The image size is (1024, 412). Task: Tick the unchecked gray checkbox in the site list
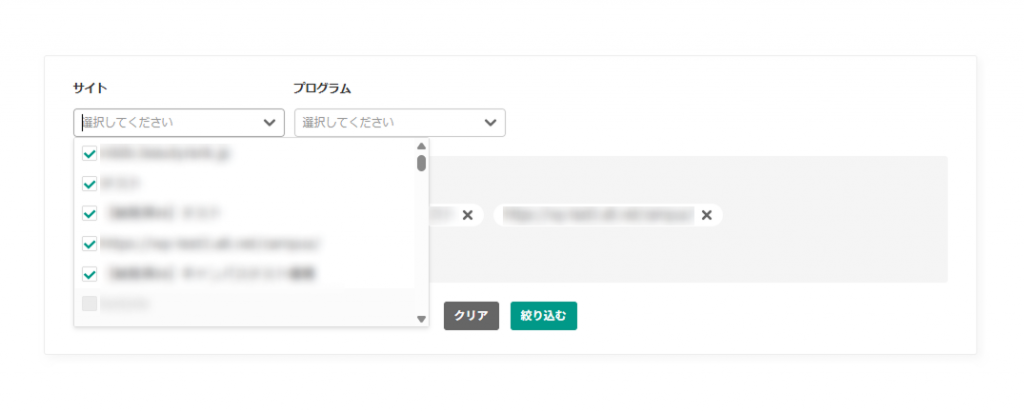89,304
